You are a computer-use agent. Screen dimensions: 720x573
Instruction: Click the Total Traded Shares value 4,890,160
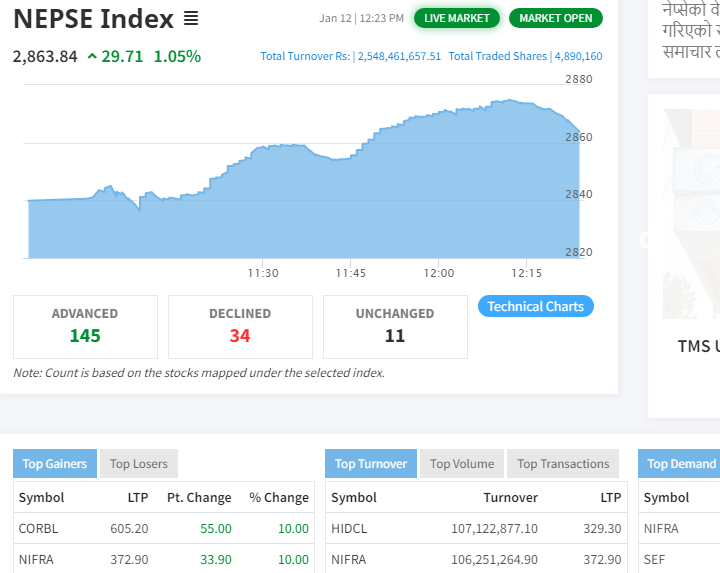[578, 56]
